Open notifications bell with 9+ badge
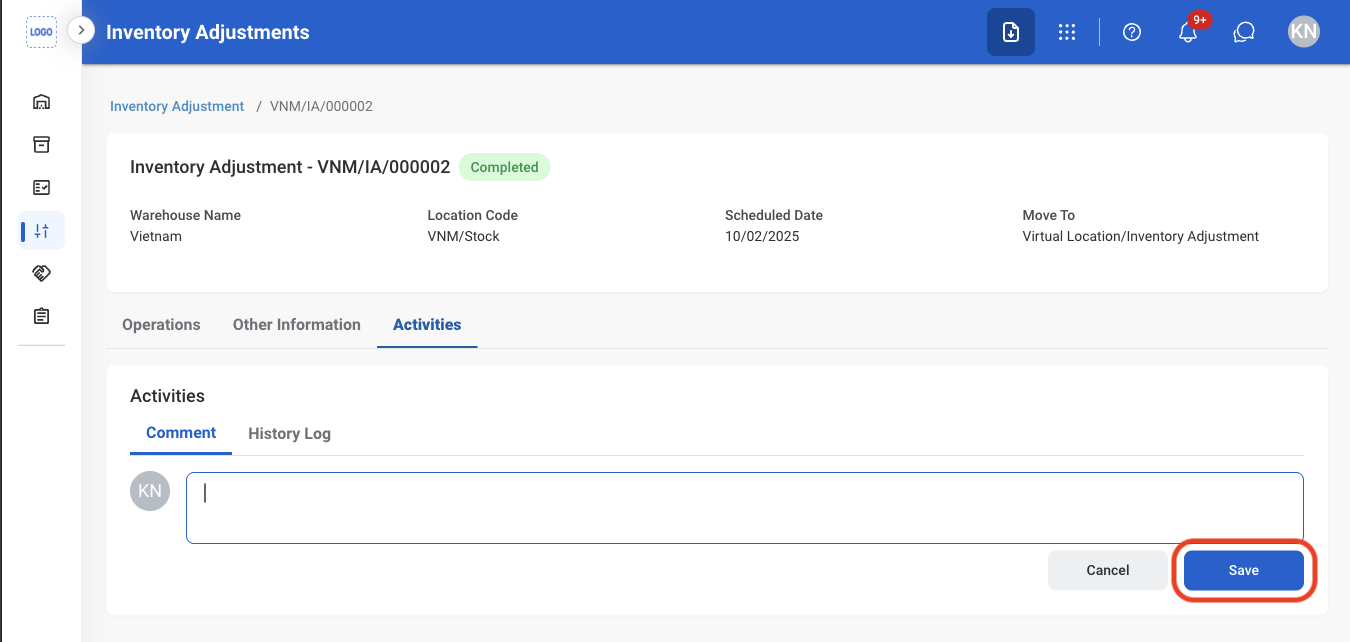The image size is (1350, 642). coord(1188,31)
